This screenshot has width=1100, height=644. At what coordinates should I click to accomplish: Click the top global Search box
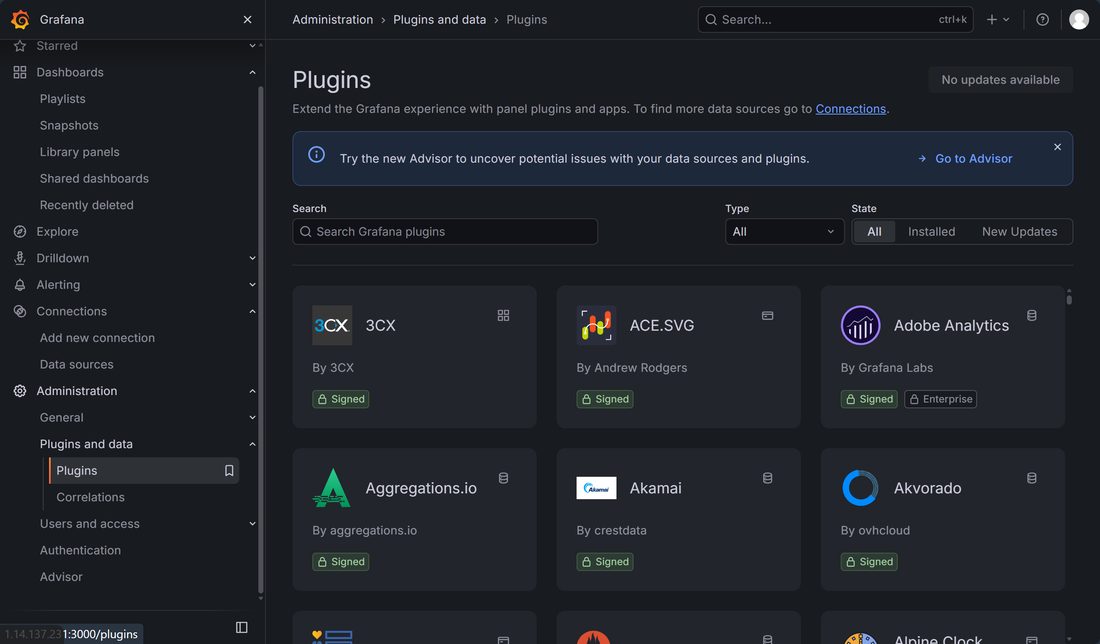835,20
